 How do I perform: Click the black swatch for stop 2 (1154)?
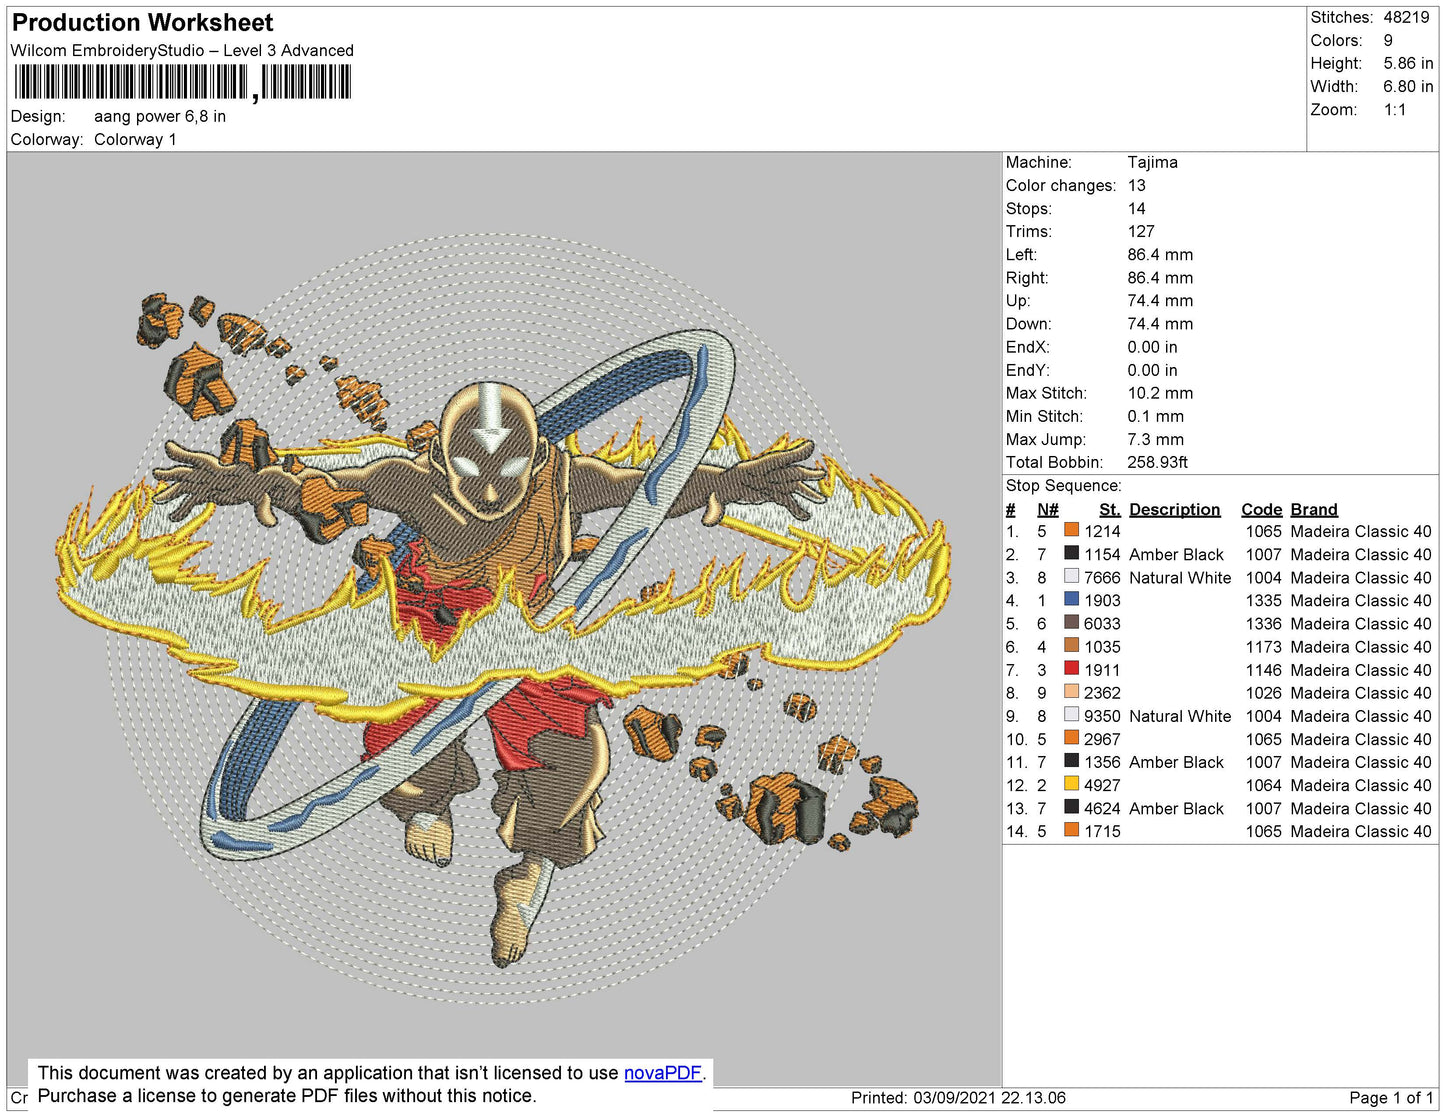1072,553
